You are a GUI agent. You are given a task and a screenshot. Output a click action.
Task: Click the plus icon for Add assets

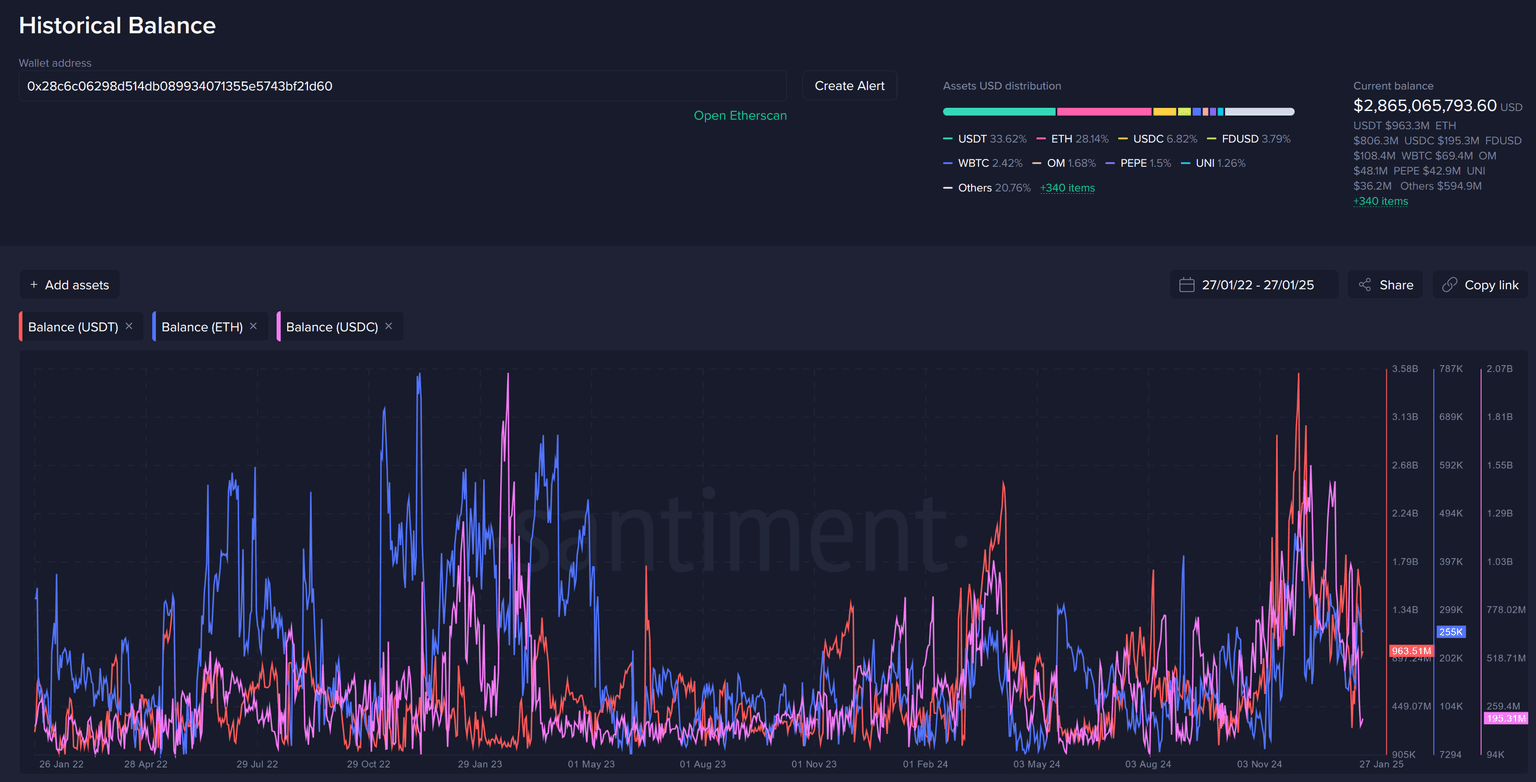point(34,285)
